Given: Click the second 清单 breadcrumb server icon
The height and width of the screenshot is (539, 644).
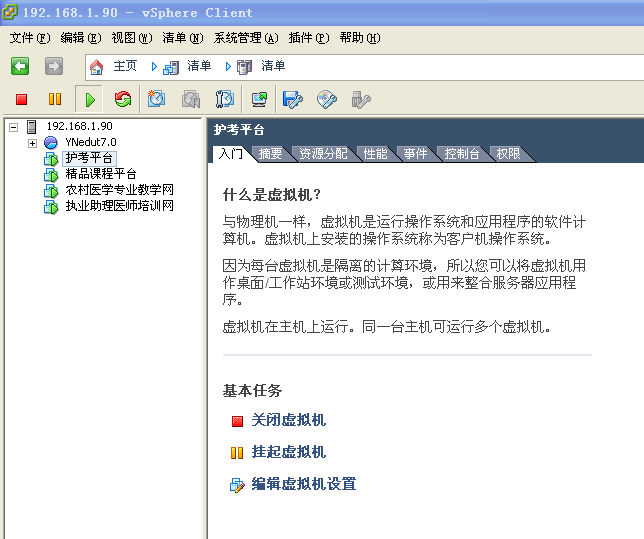Looking at the screenshot, I should coord(245,67).
